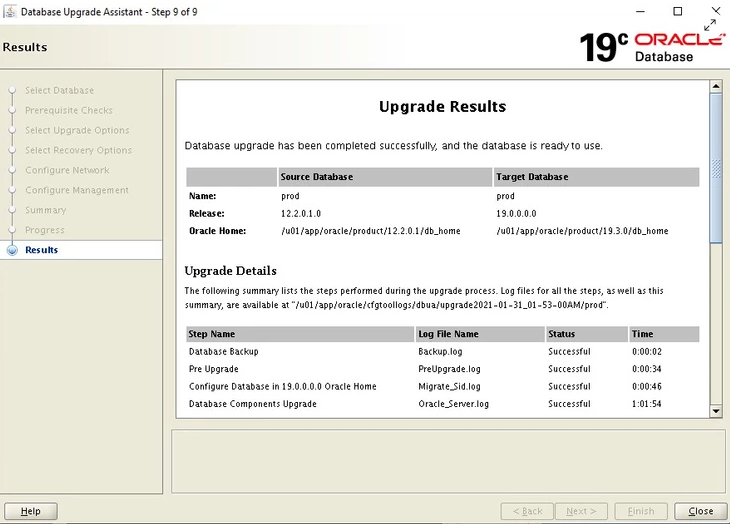Click the source Oracle Home path 12.2.0.1

(x=371, y=231)
